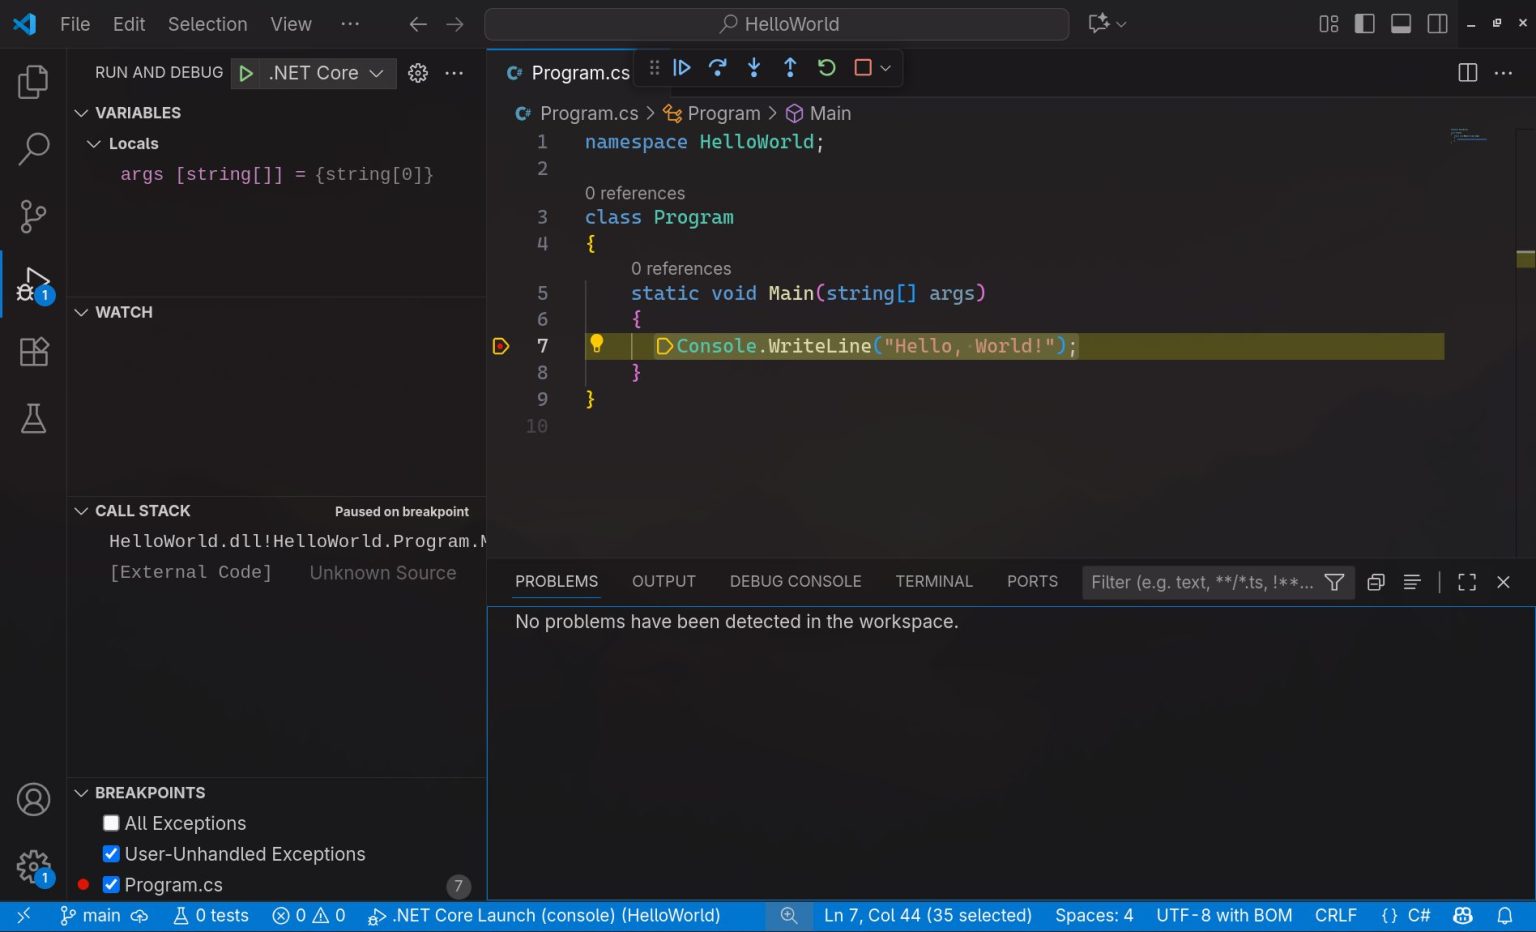Open the Extensions view in activity bar
This screenshot has height=932, width=1536.
(34, 352)
